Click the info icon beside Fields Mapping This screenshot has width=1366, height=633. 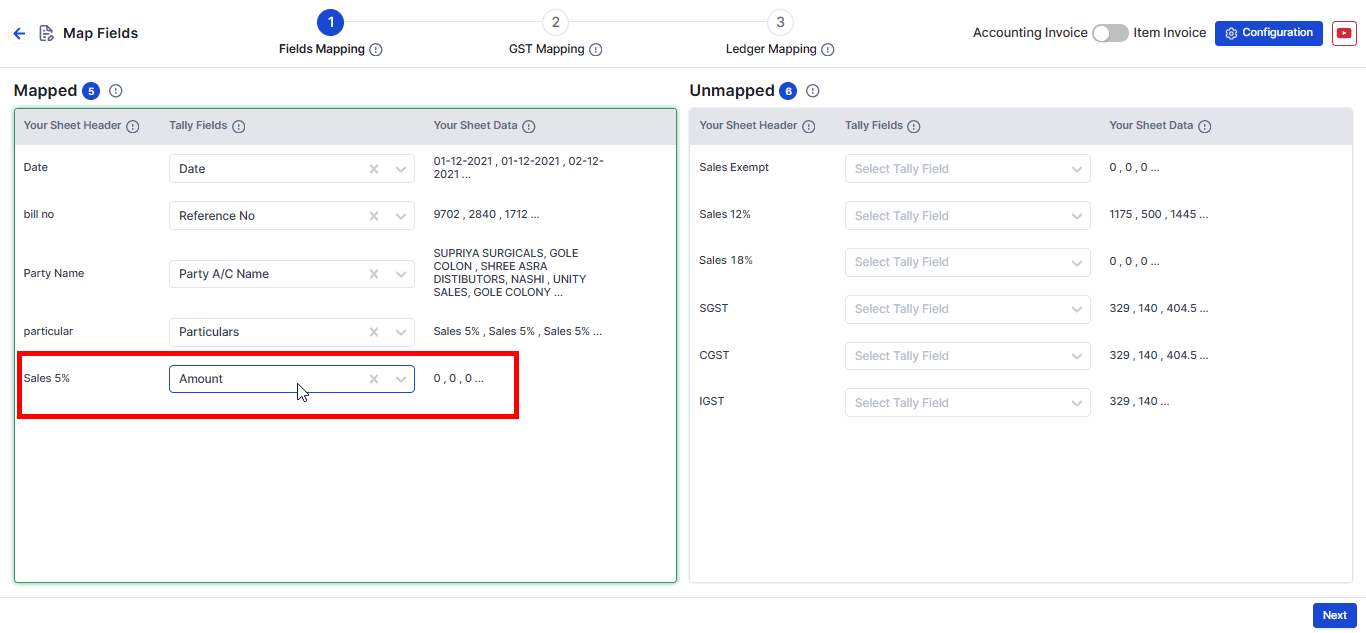[376, 49]
